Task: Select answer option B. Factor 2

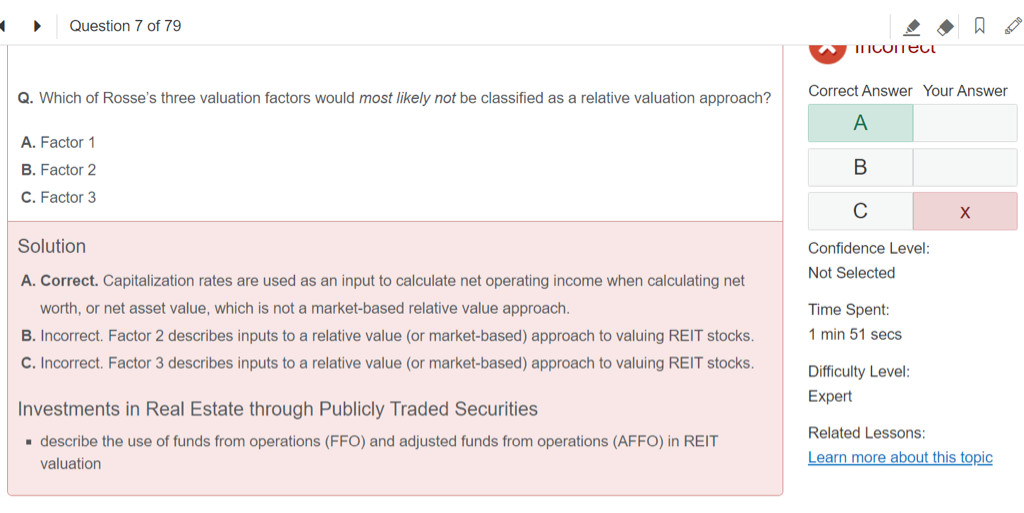Action: tap(58, 170)
